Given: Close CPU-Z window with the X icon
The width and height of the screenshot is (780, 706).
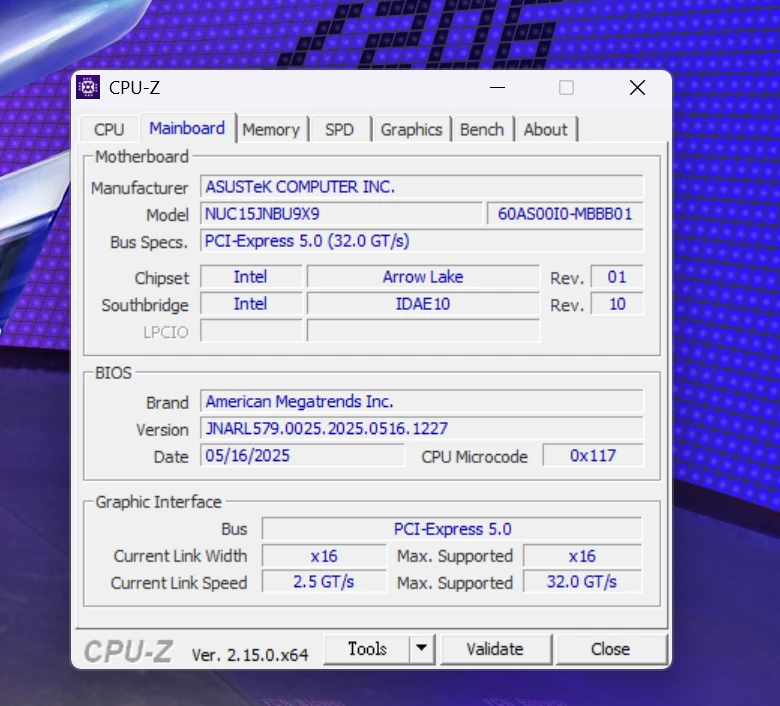Looking at the screenshot, I should pyautogui.click(x=637, y=88).
